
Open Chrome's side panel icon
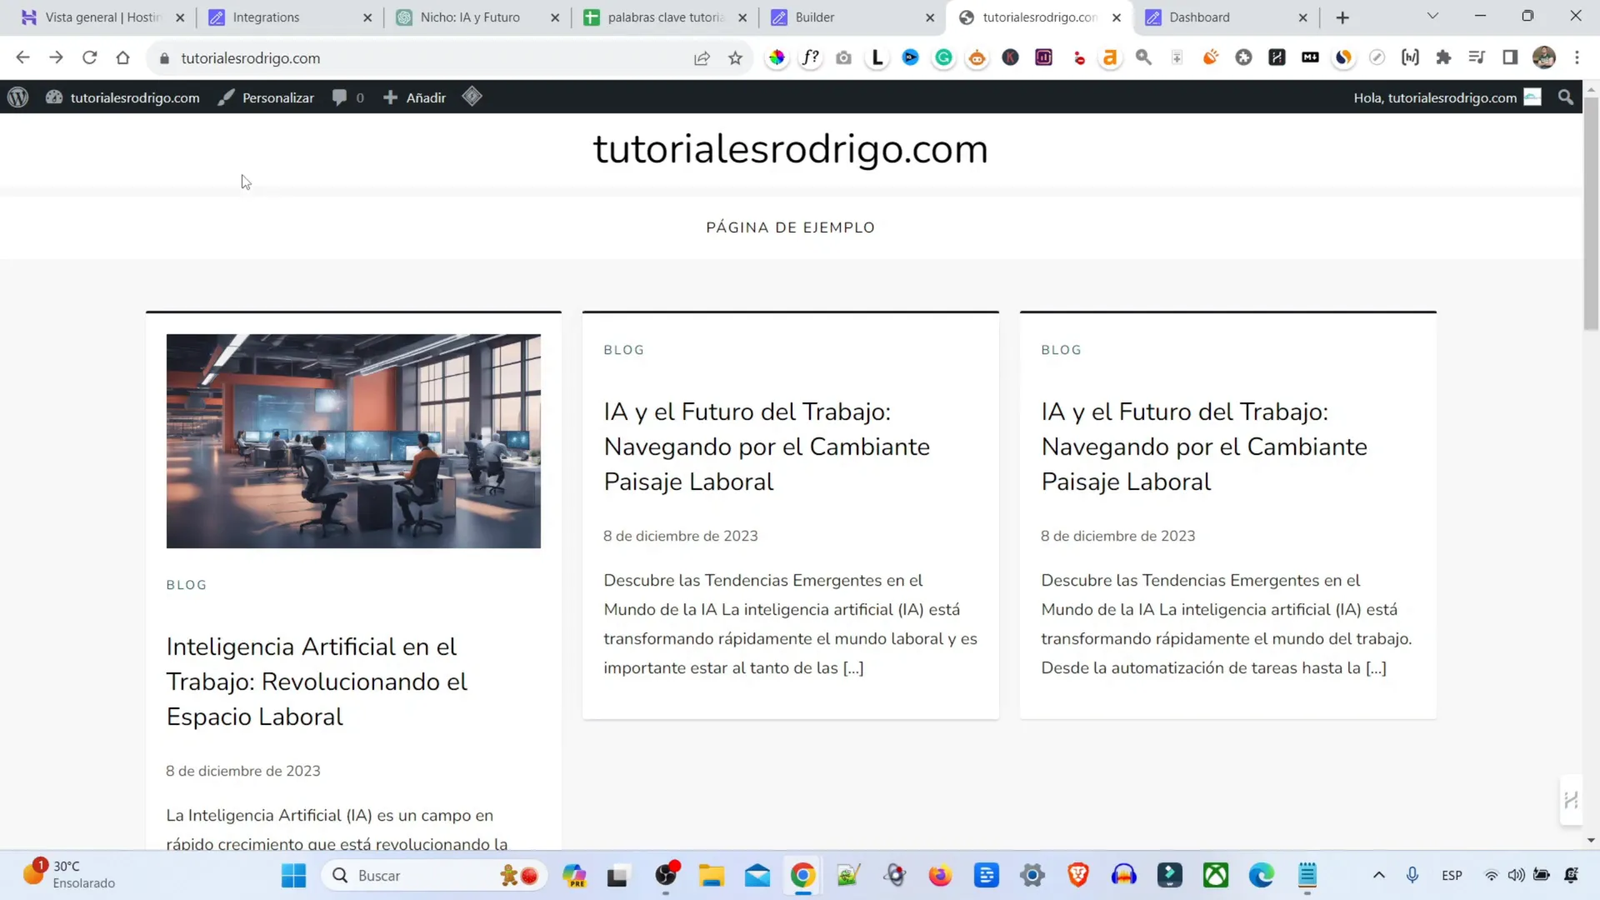tap(1510, 57)
